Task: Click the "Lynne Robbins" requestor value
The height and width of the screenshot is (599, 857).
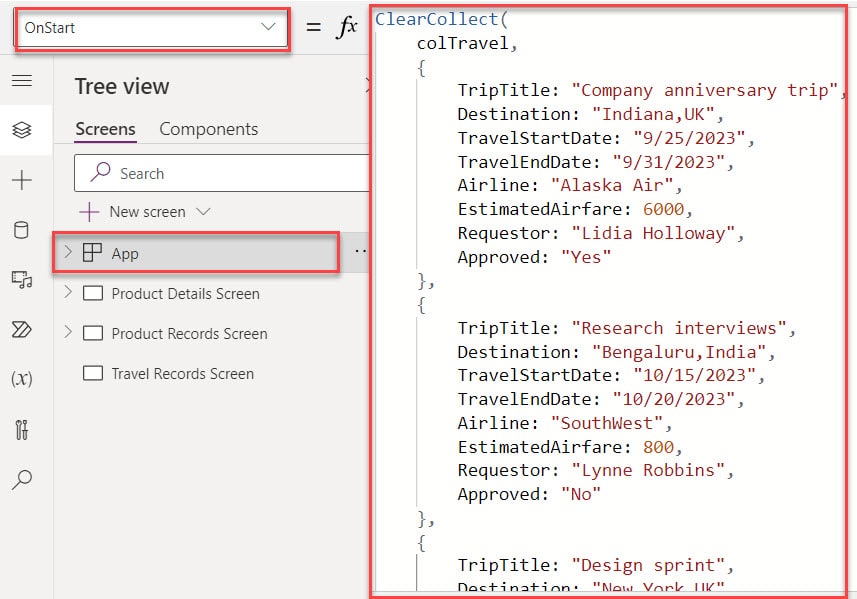Action: coord(648,471)
